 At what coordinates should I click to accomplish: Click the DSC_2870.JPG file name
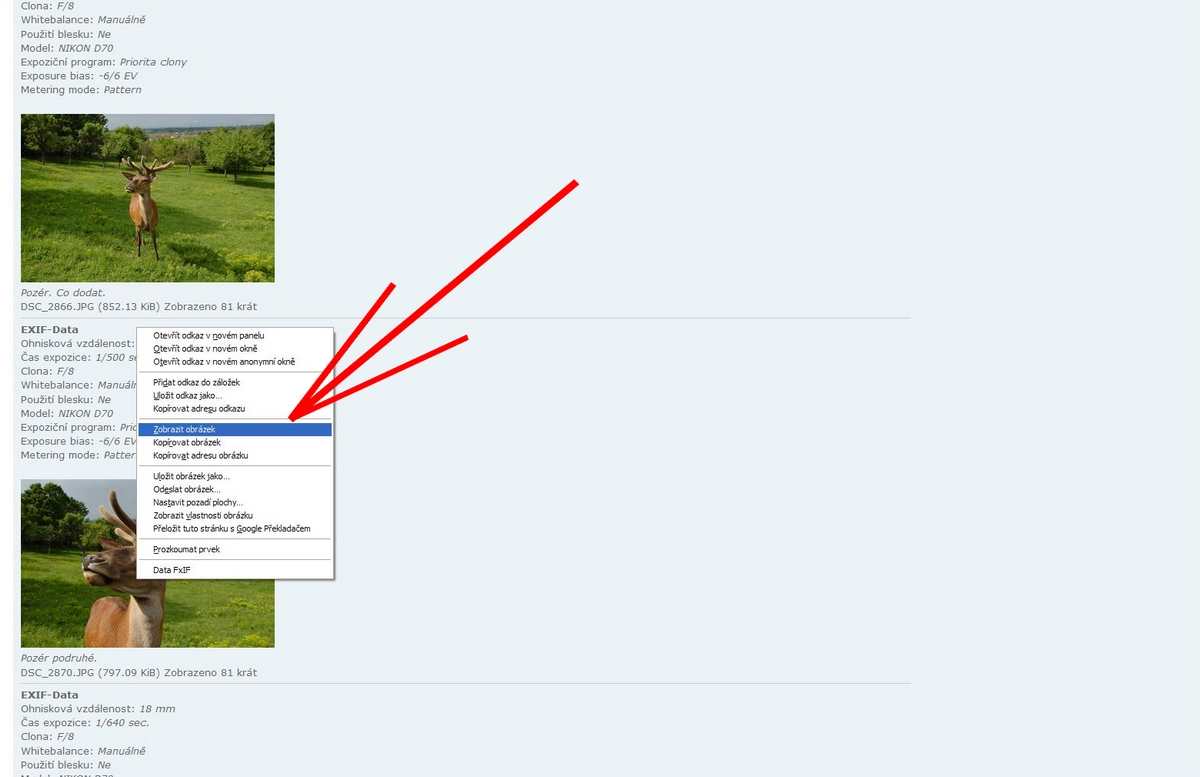(58, 673)
